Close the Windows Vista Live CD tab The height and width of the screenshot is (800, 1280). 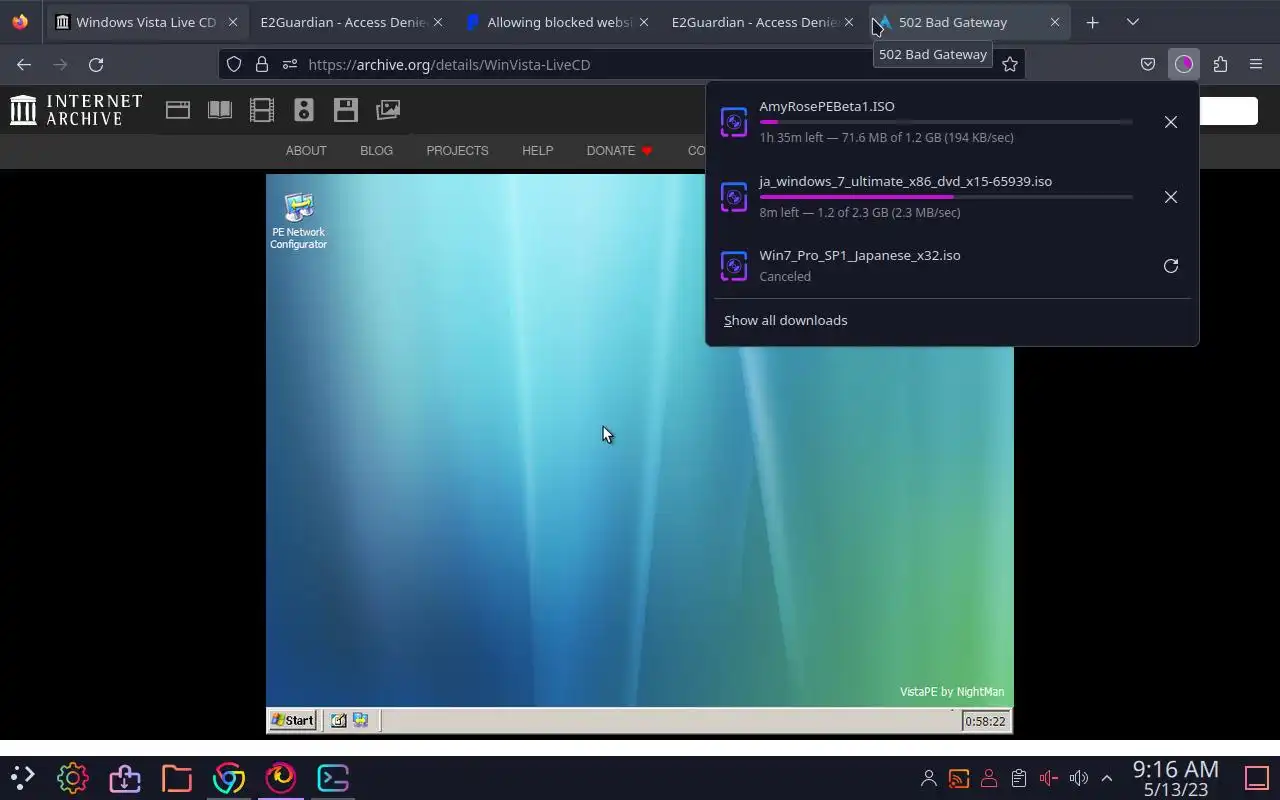pos(232,22)
